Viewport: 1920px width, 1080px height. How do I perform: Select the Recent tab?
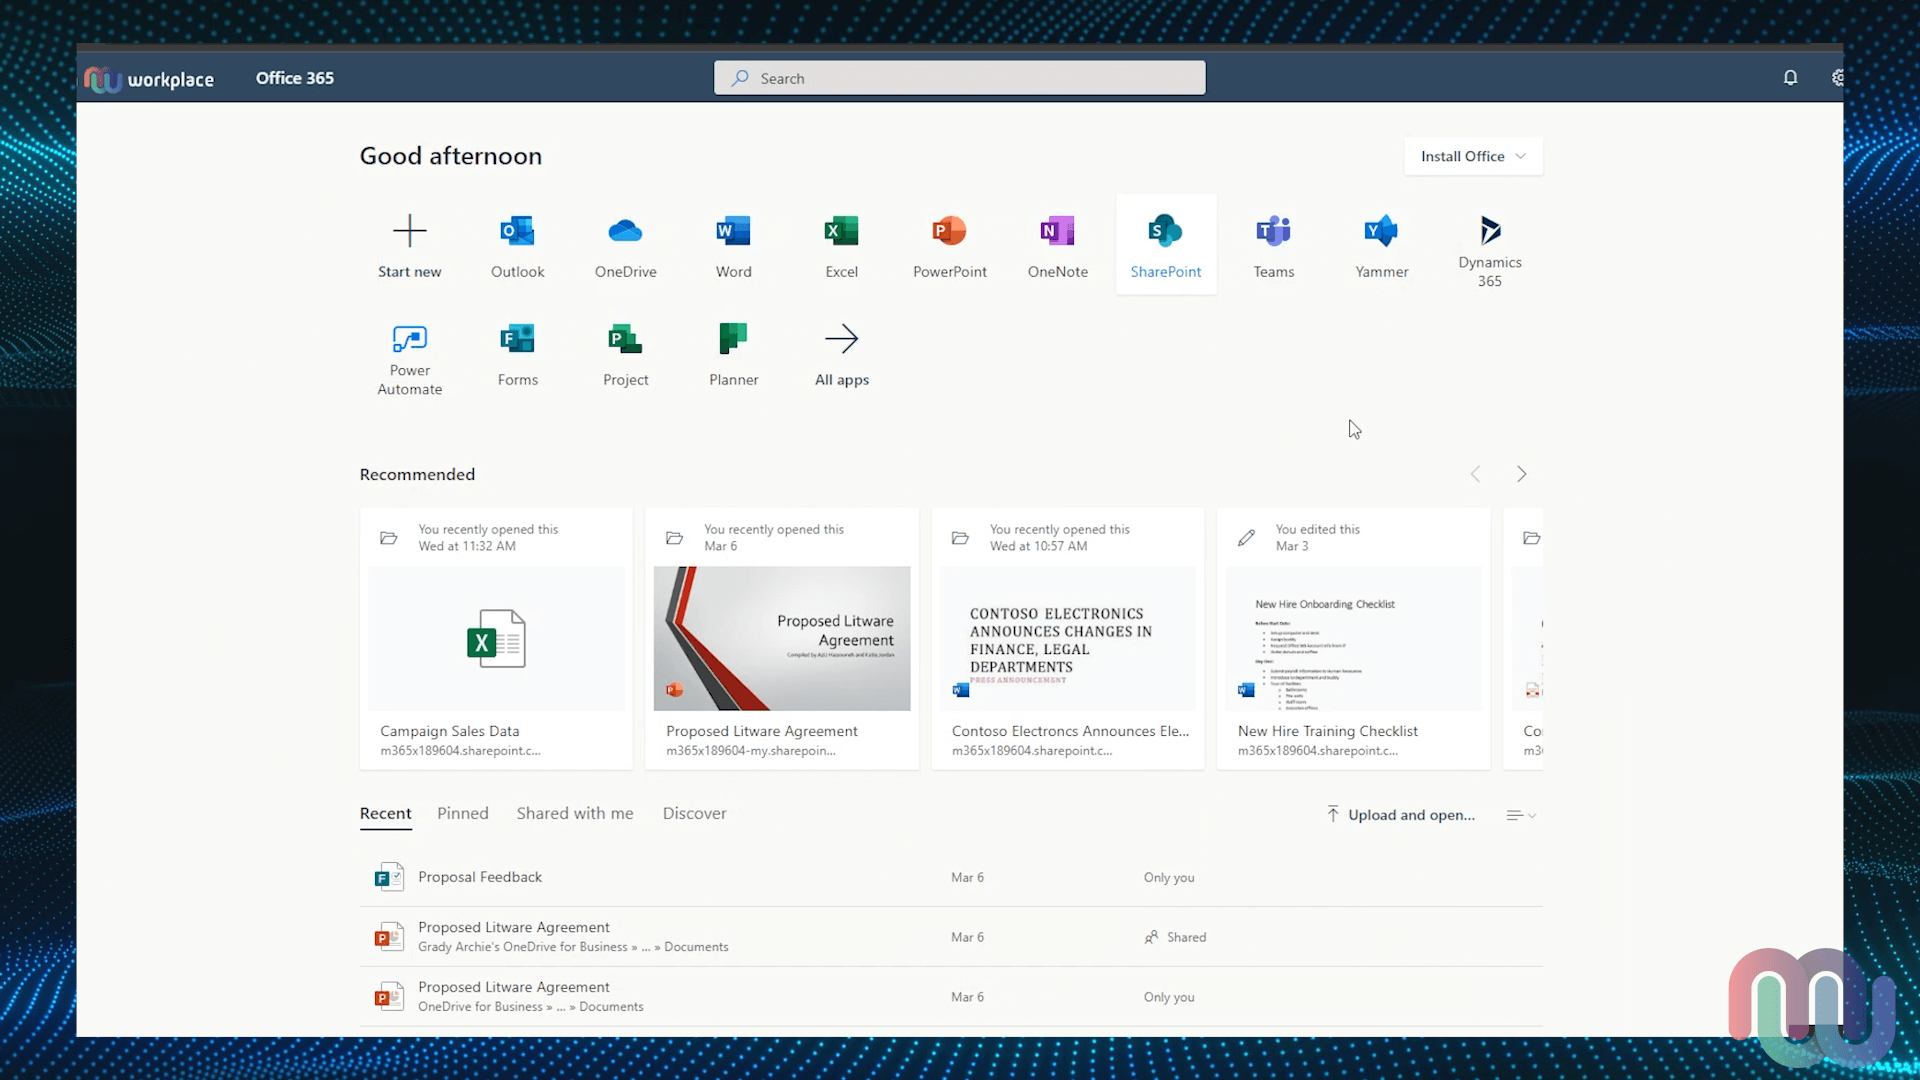(x=385, y=814)
